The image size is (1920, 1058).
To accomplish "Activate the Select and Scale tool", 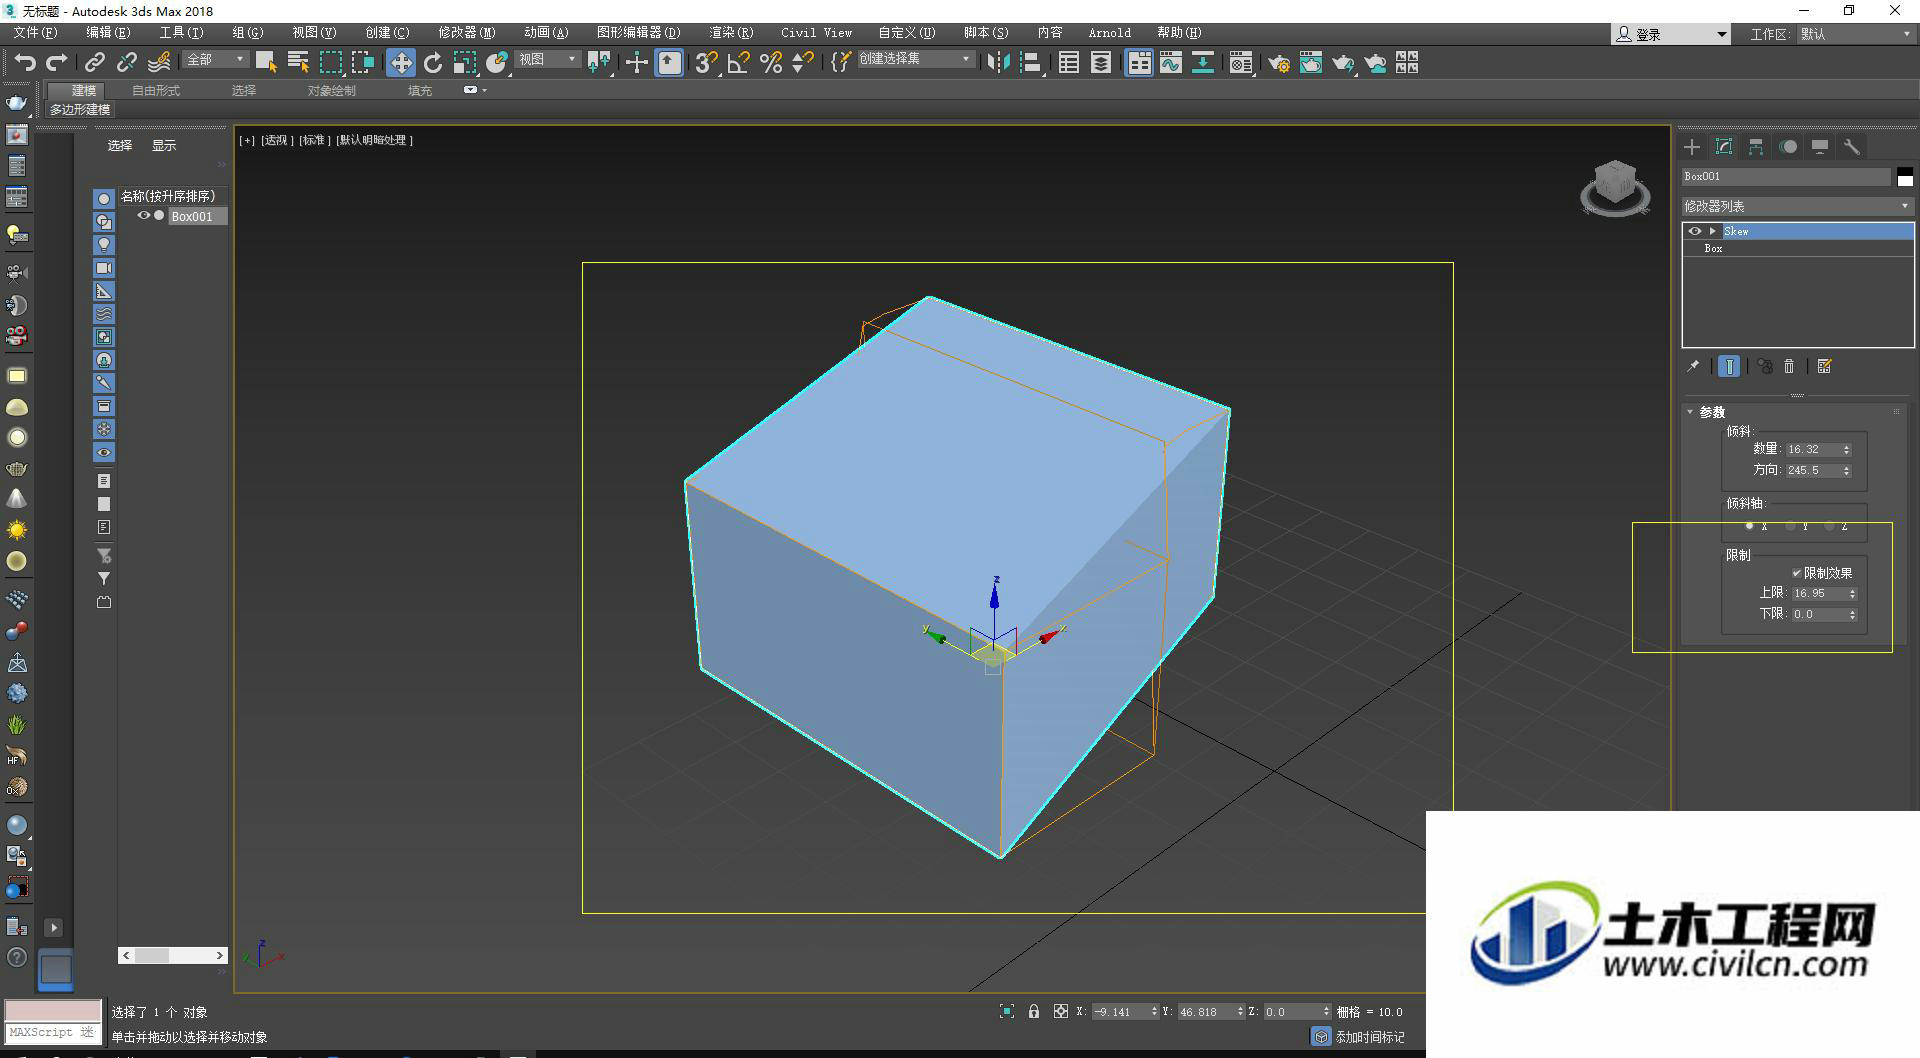I will [465, 63].
